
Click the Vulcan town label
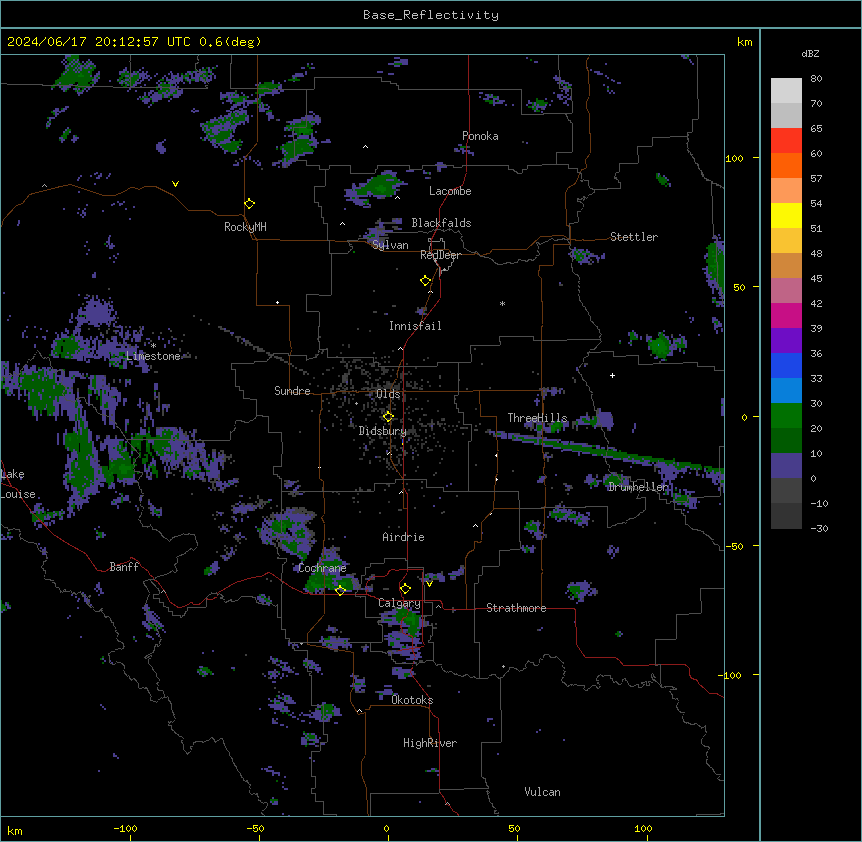(542, 792)
